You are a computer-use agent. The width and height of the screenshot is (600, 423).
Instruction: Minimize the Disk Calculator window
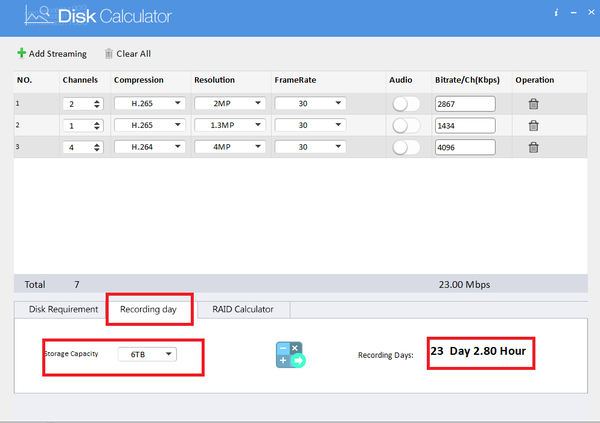pos(574,13)
